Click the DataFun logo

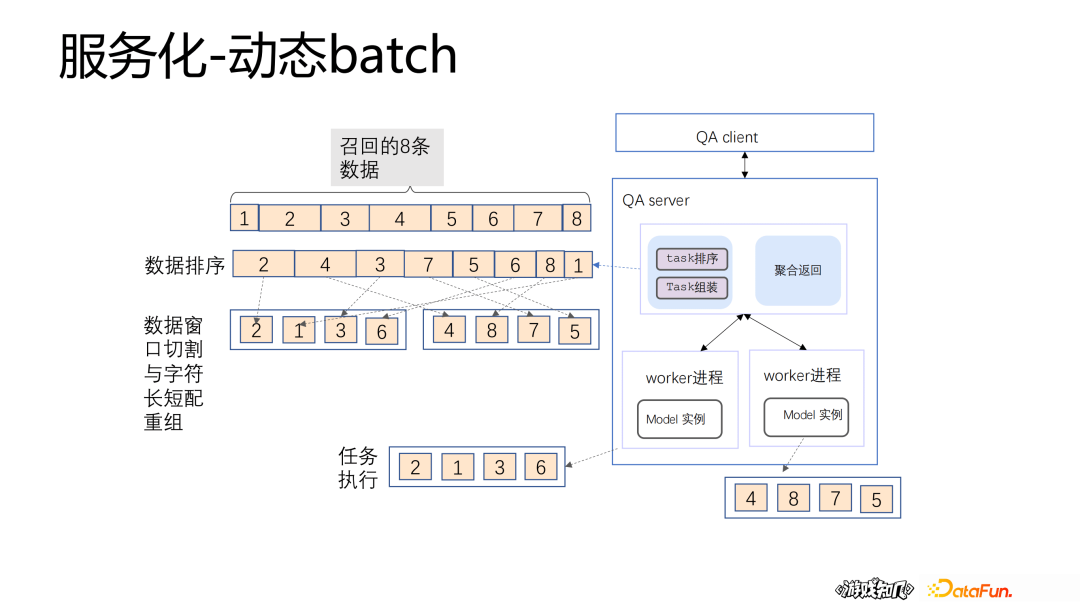pos(970,589)
